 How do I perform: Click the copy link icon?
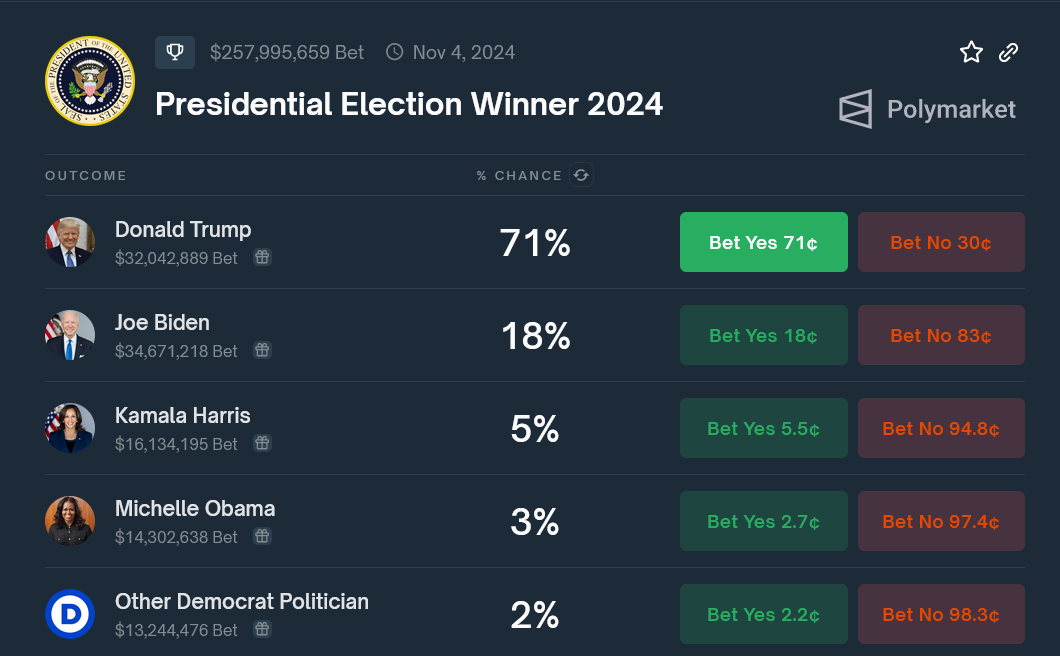[1008, 52]
